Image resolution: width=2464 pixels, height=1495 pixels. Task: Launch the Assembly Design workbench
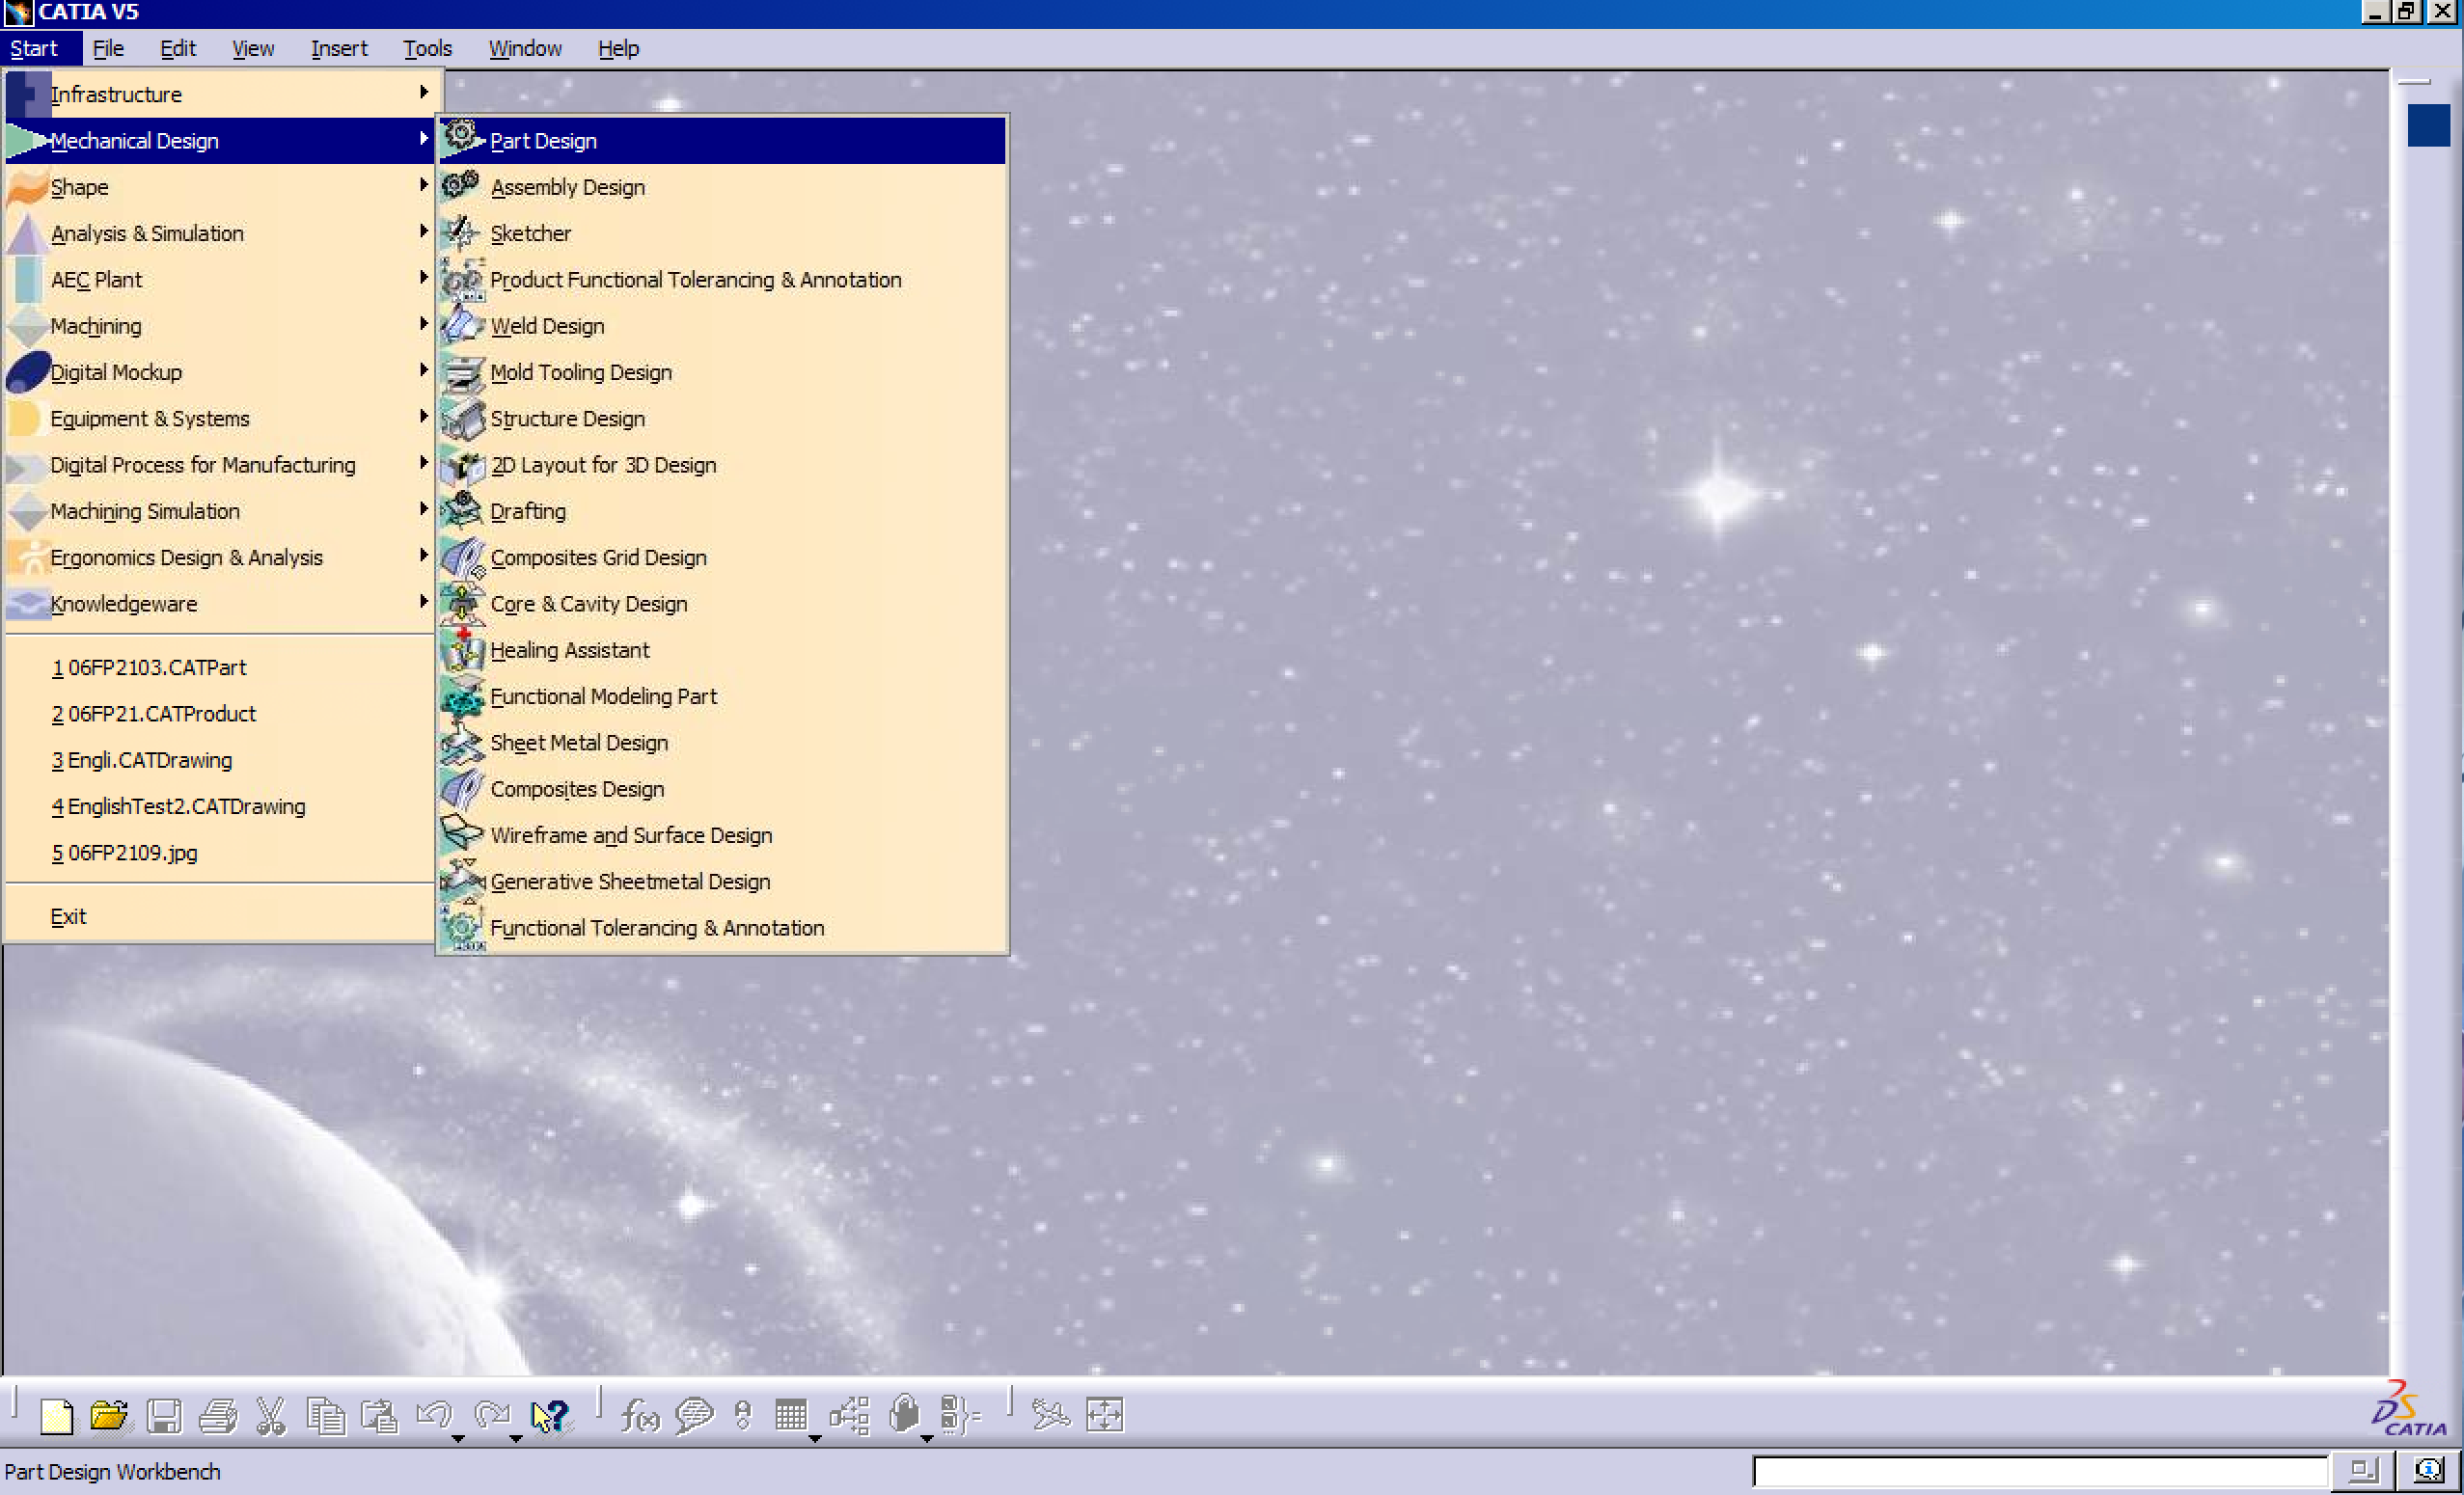(722, 187)
